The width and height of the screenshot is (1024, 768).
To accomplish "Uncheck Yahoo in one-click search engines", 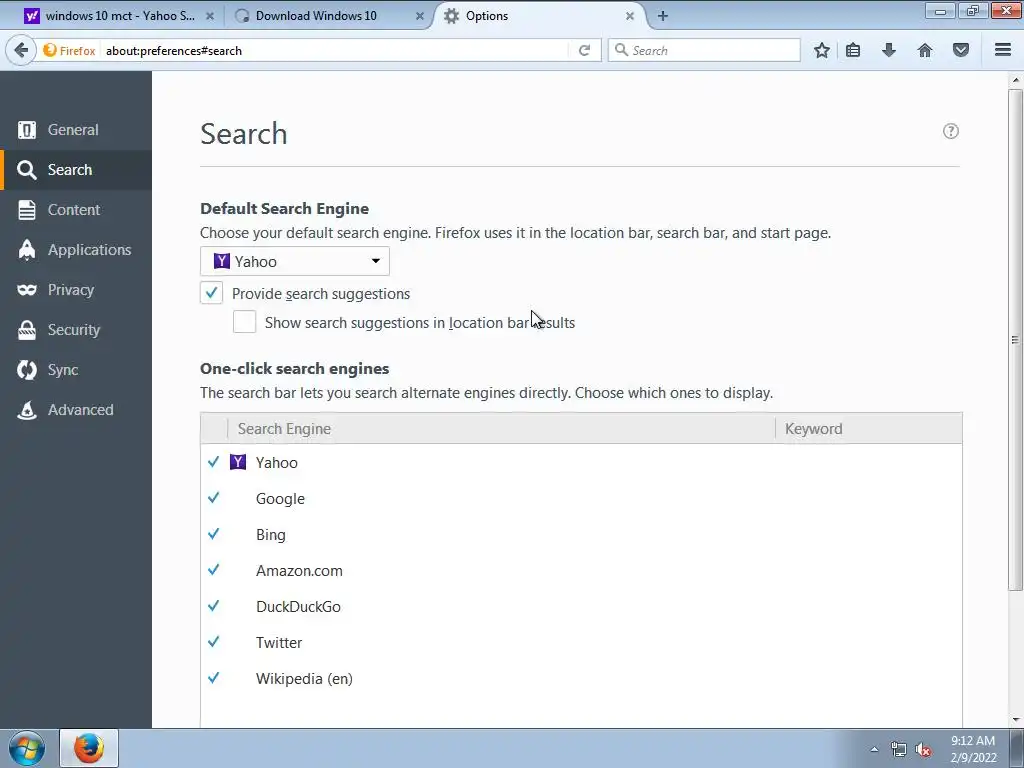I will point(214,462).
